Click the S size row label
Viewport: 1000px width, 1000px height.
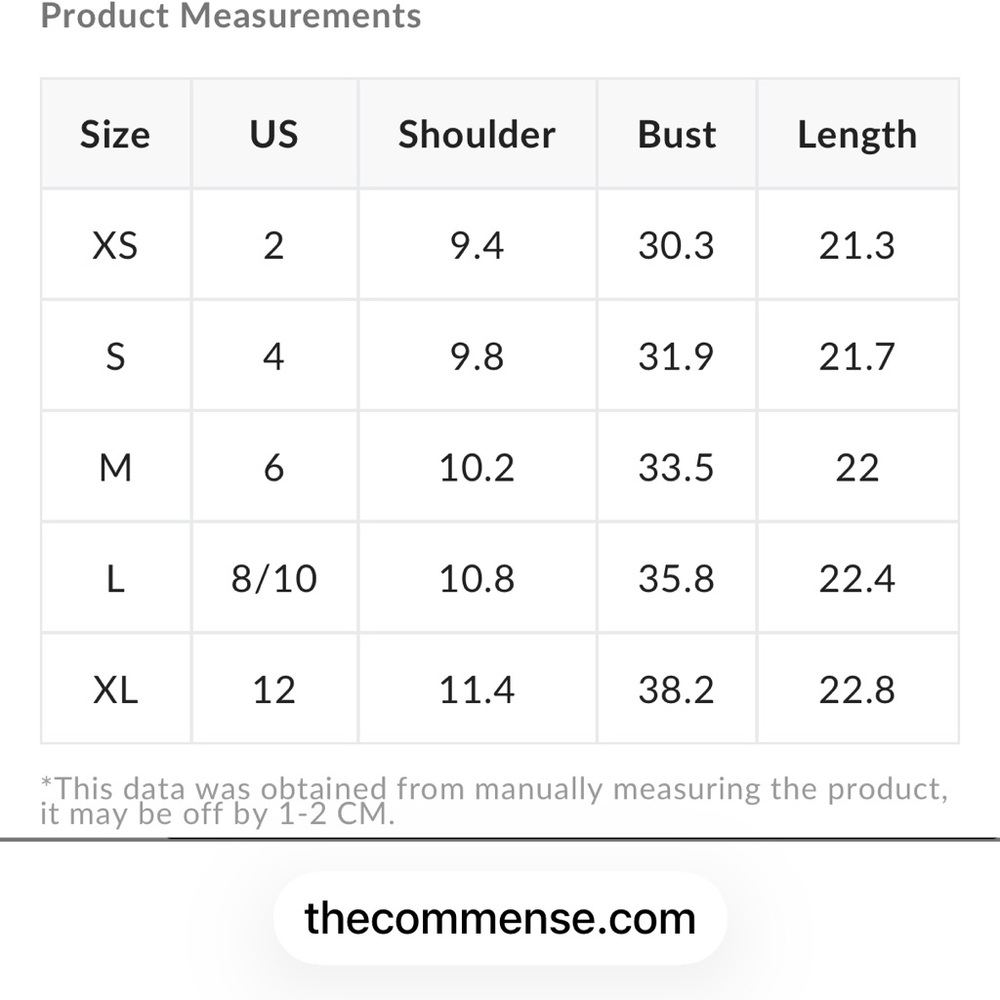115,356
